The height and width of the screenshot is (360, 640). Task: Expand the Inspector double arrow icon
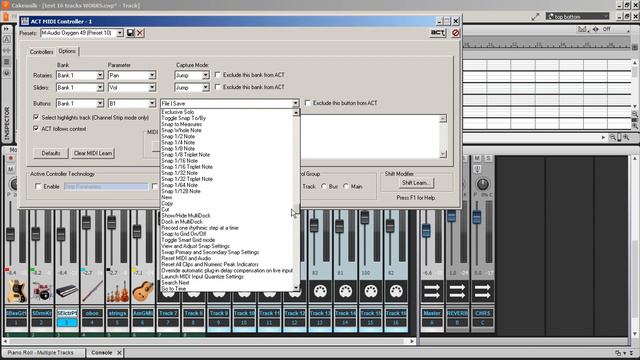(x=7, y=29)
